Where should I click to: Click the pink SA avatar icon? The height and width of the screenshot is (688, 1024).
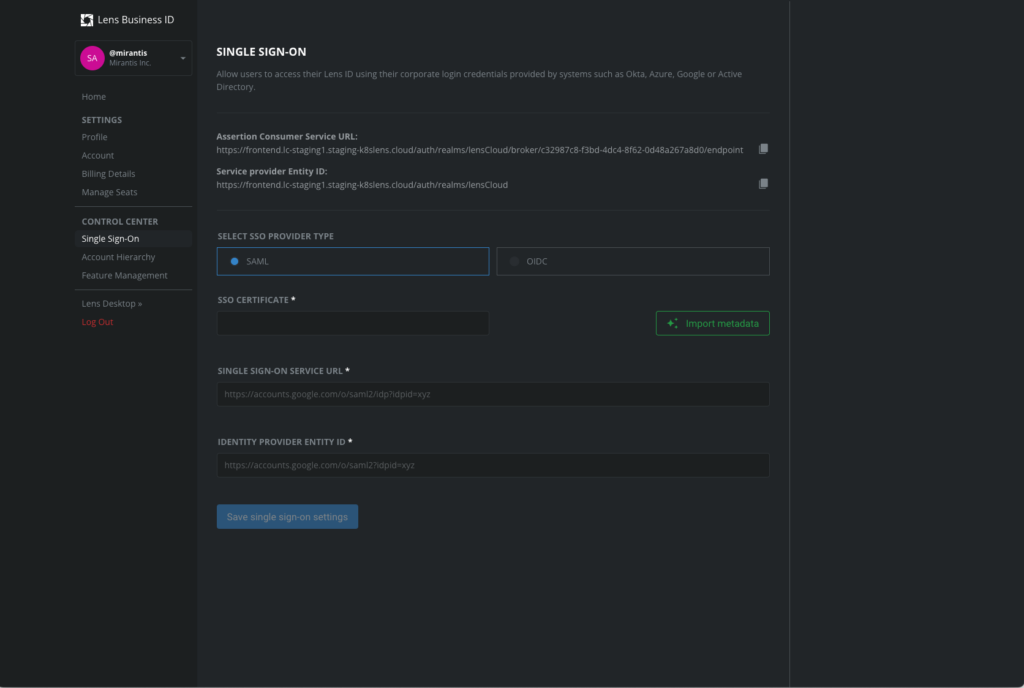[92, 59]
